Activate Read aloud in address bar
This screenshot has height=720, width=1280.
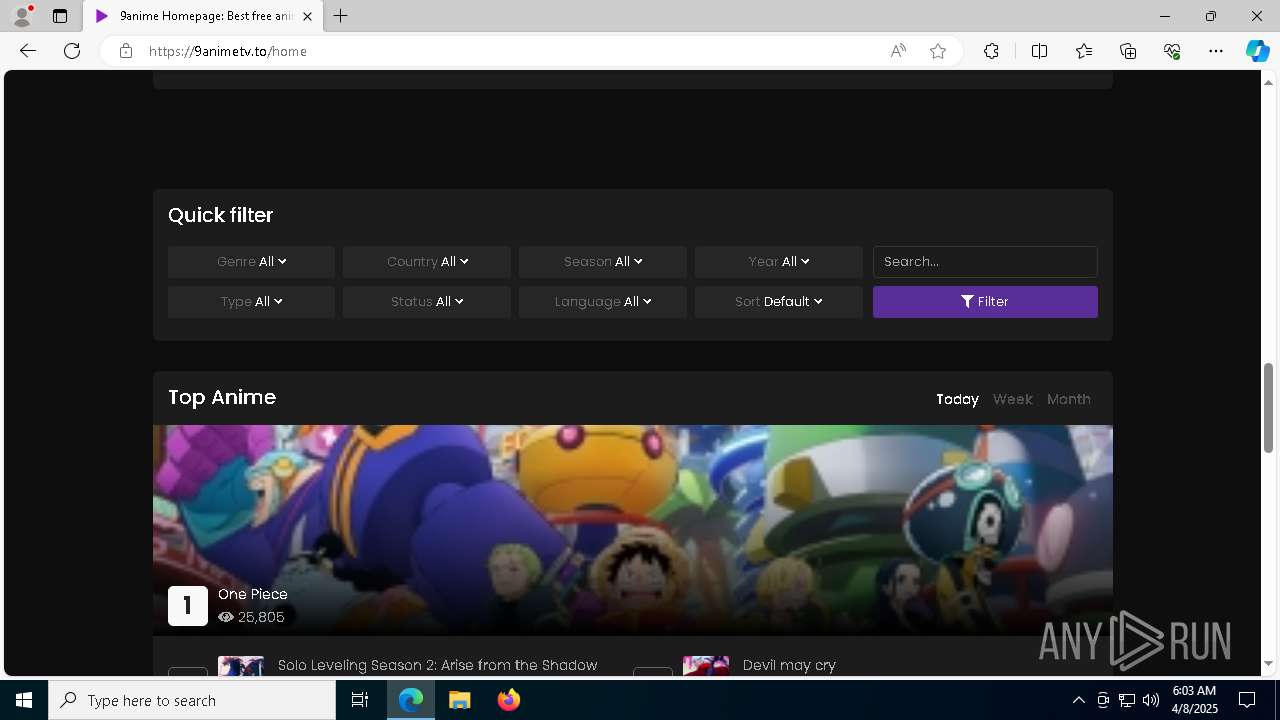coord(898,51)
